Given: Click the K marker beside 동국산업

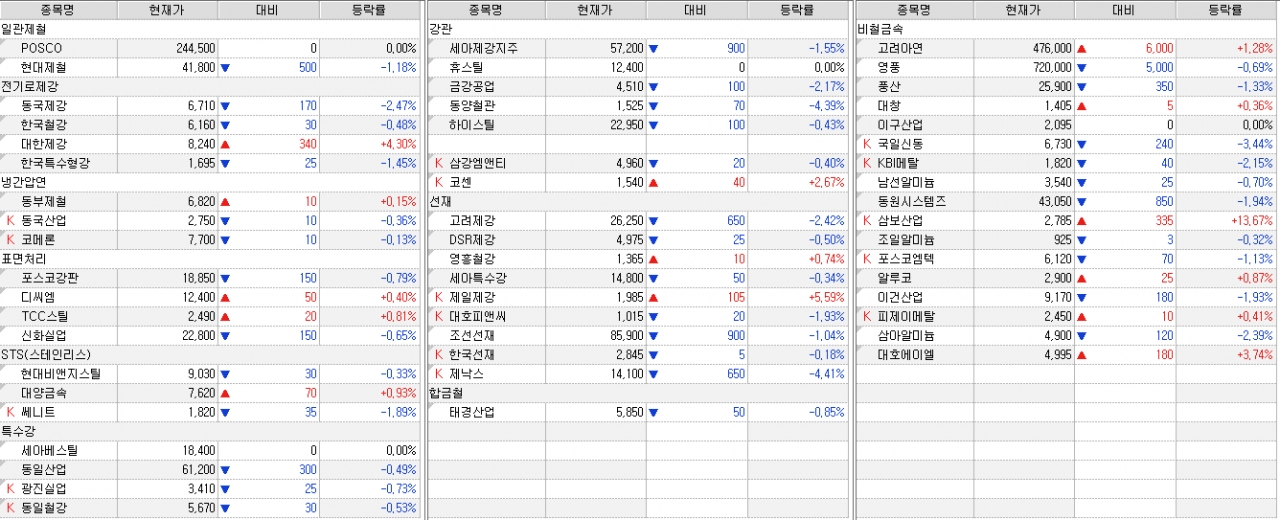Looking at the screenshot, I should coord(11,221).
